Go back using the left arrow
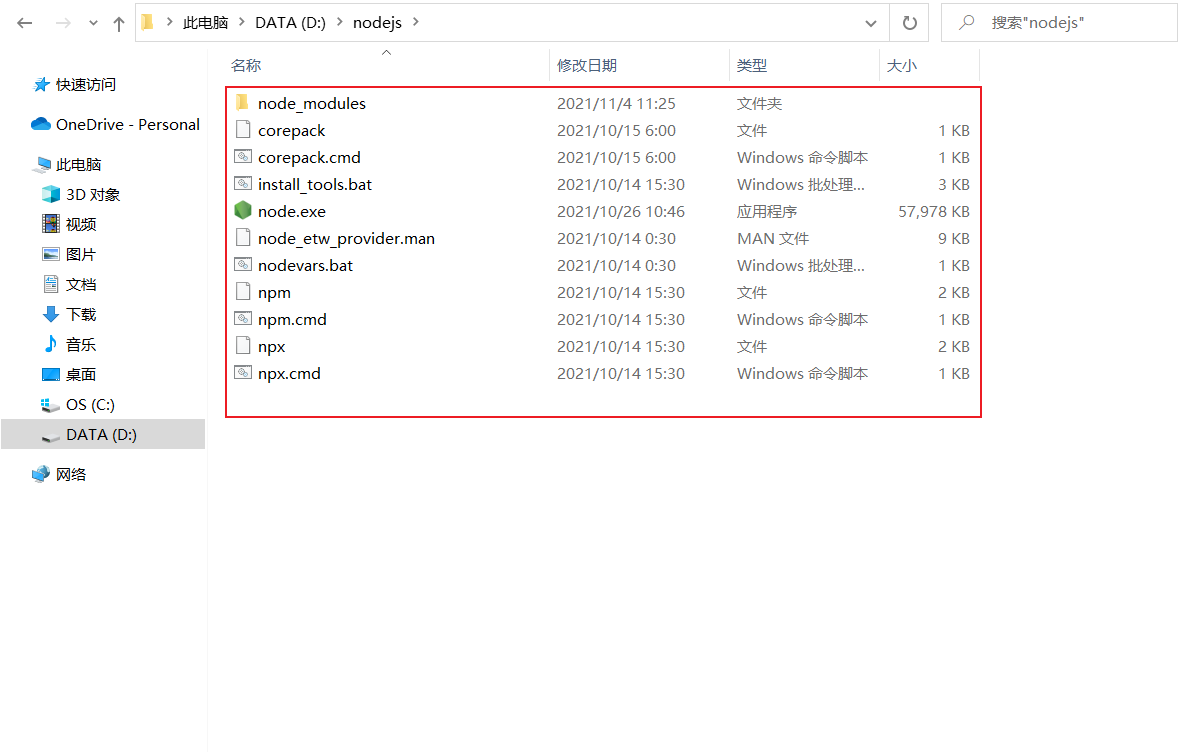This screenshot has height=752, width=1188. click(x=25, y=23)
